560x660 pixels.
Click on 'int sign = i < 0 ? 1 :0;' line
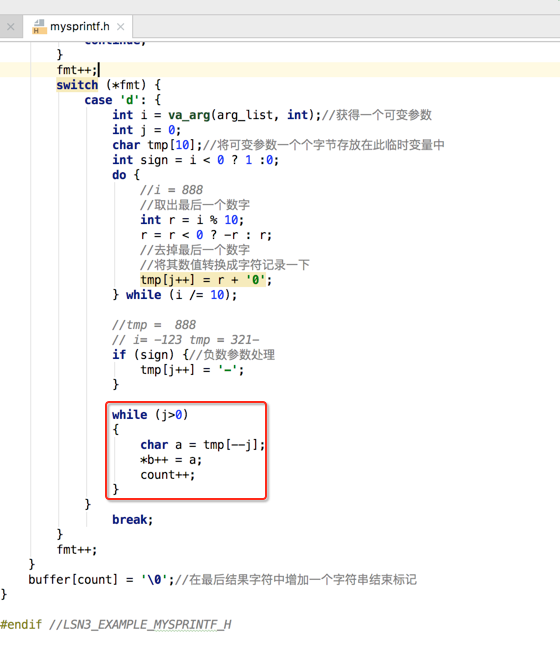click(x=195, y=160)
